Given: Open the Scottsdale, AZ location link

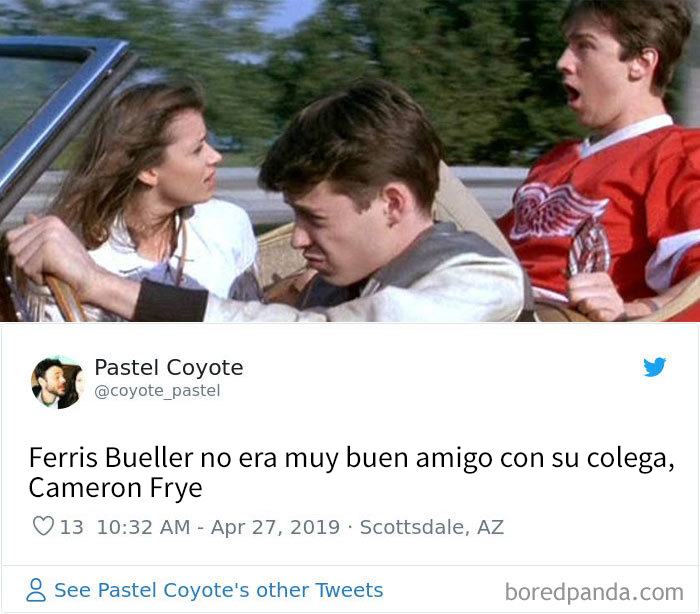Looking at the screenshot, I should pos(432,527).
